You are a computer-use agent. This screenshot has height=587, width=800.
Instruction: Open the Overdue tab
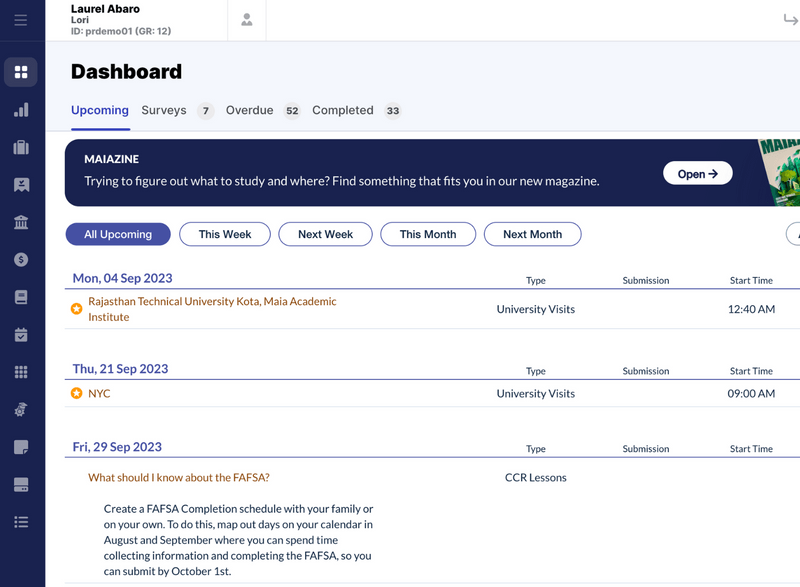coord(249,110)
